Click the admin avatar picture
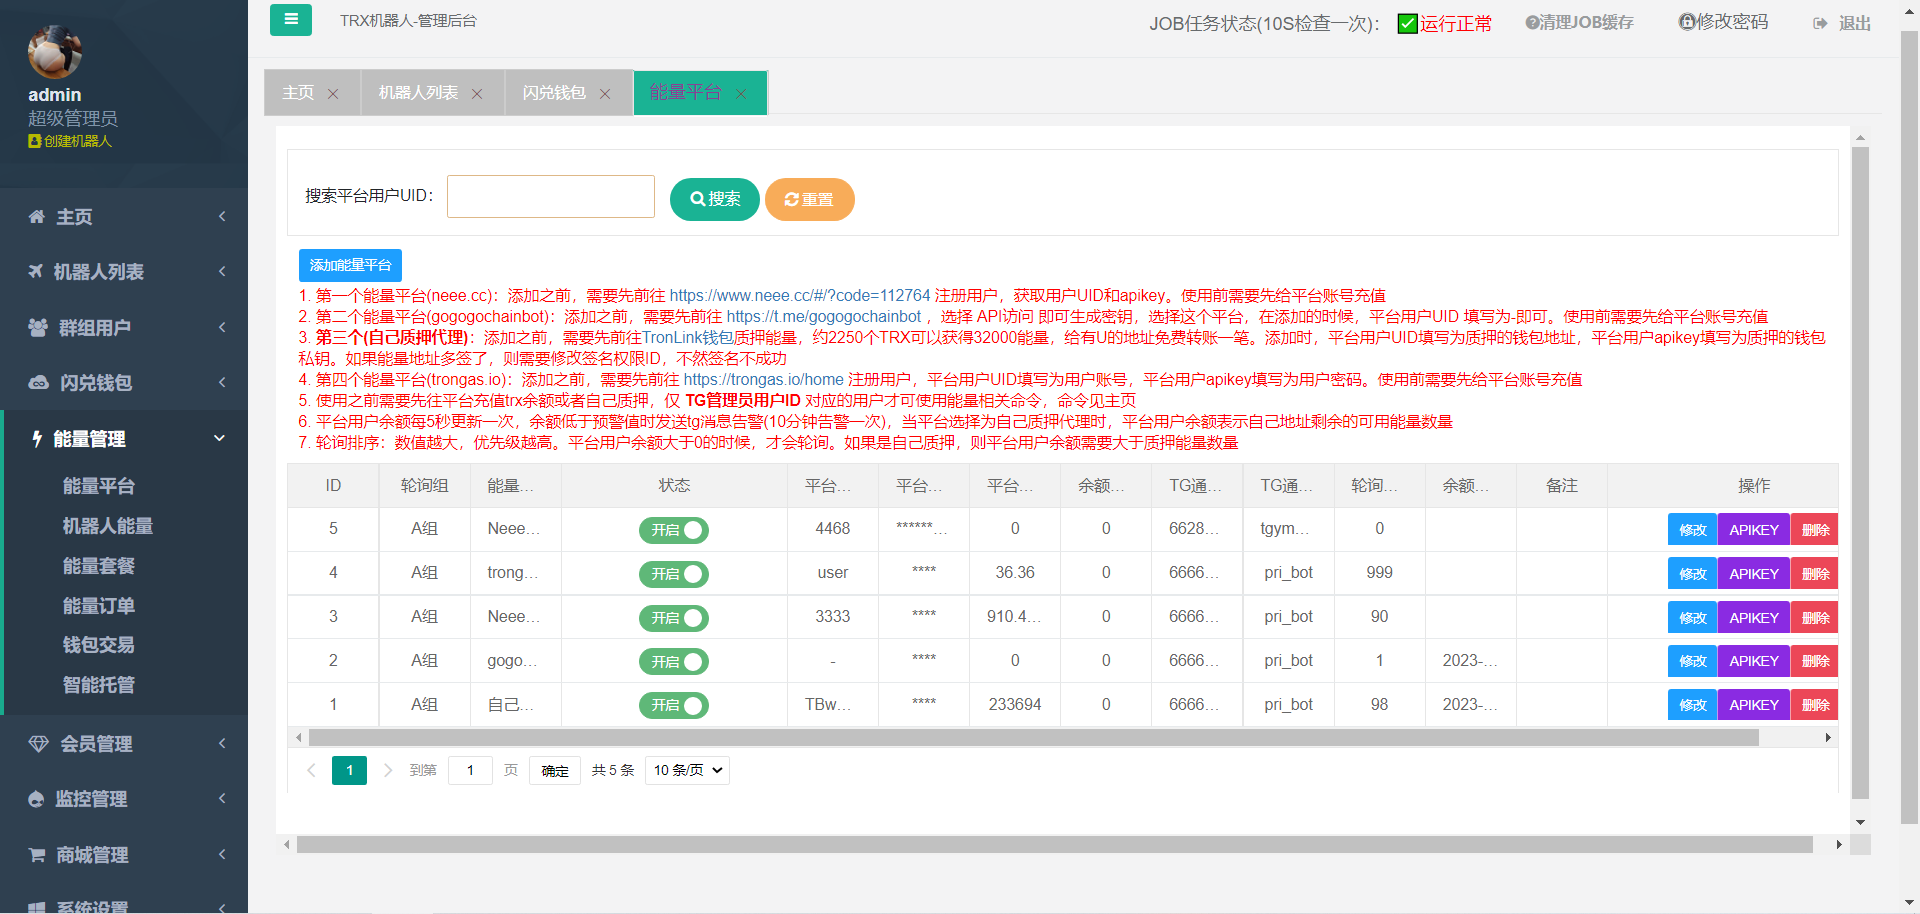The image size is (1920, 914). pos(55,52)
